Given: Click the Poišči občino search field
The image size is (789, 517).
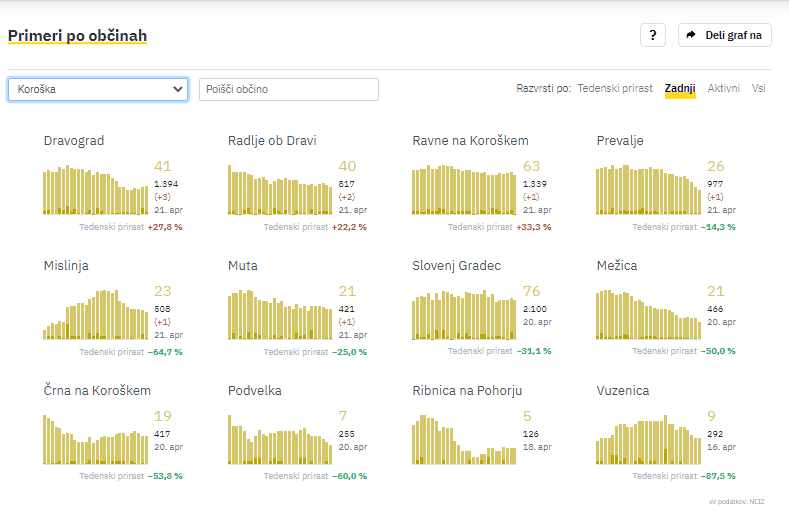Looking at the screenshot, I should pyautogui.click(x=288, y=89).
